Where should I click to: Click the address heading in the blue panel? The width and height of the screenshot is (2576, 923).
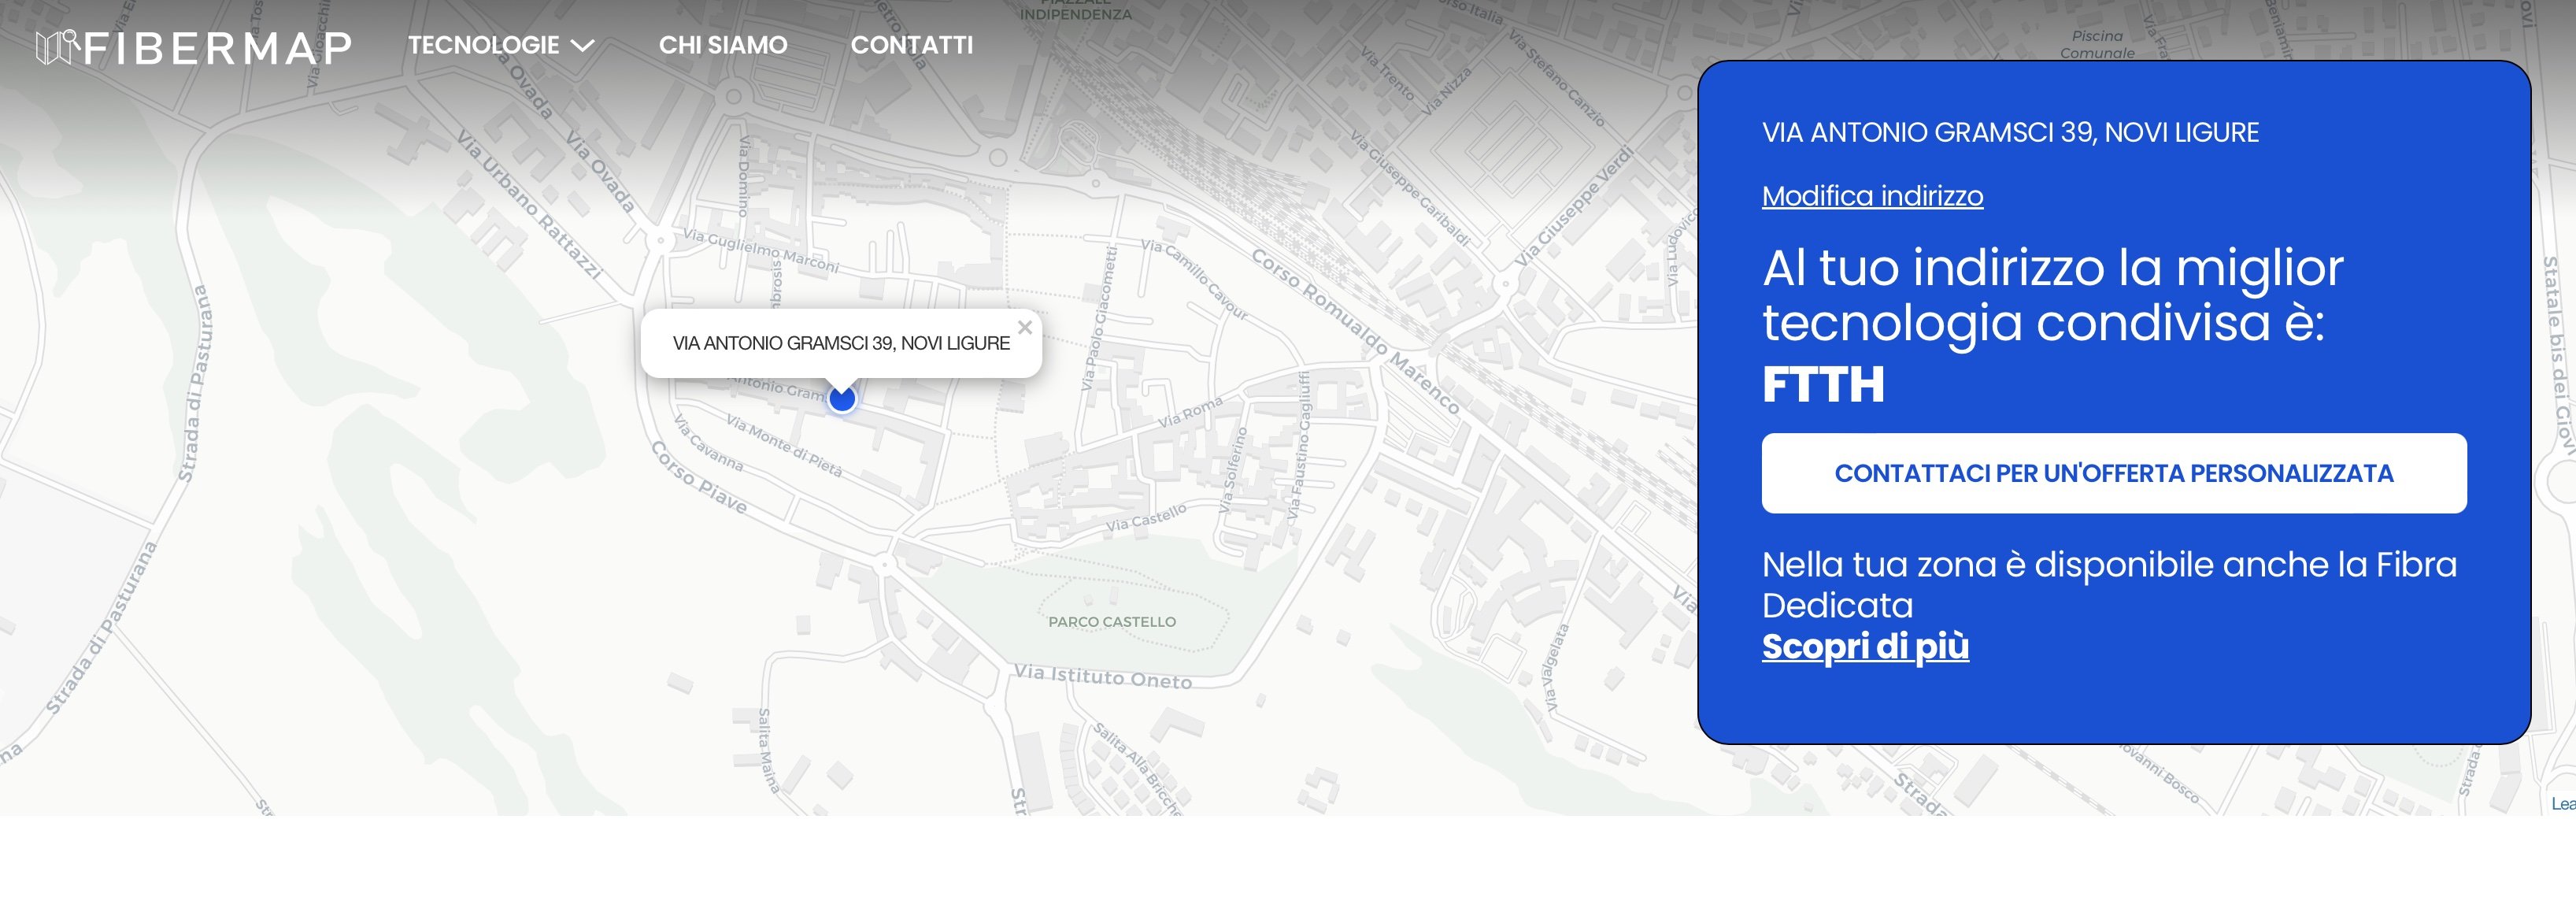tap(2009, 132)
